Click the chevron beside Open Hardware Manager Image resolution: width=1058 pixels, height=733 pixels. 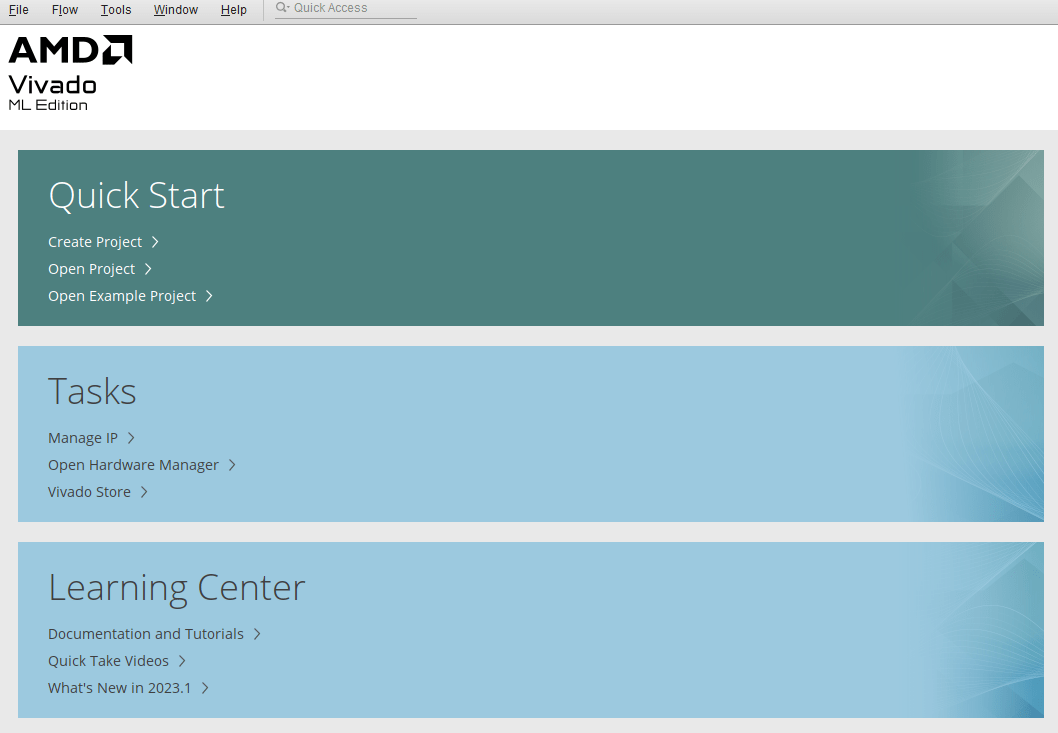pyautogui.click(x=232, y=464)
